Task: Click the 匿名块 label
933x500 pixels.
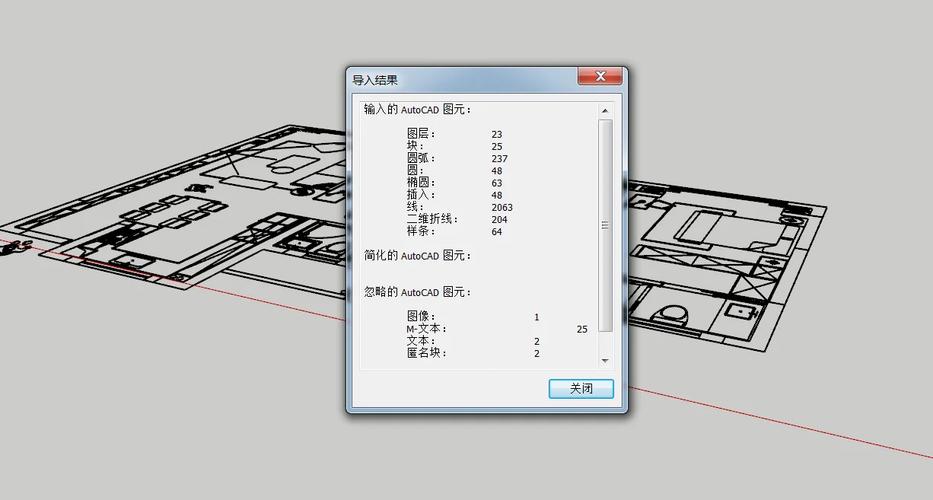Action: click(426, 353)
